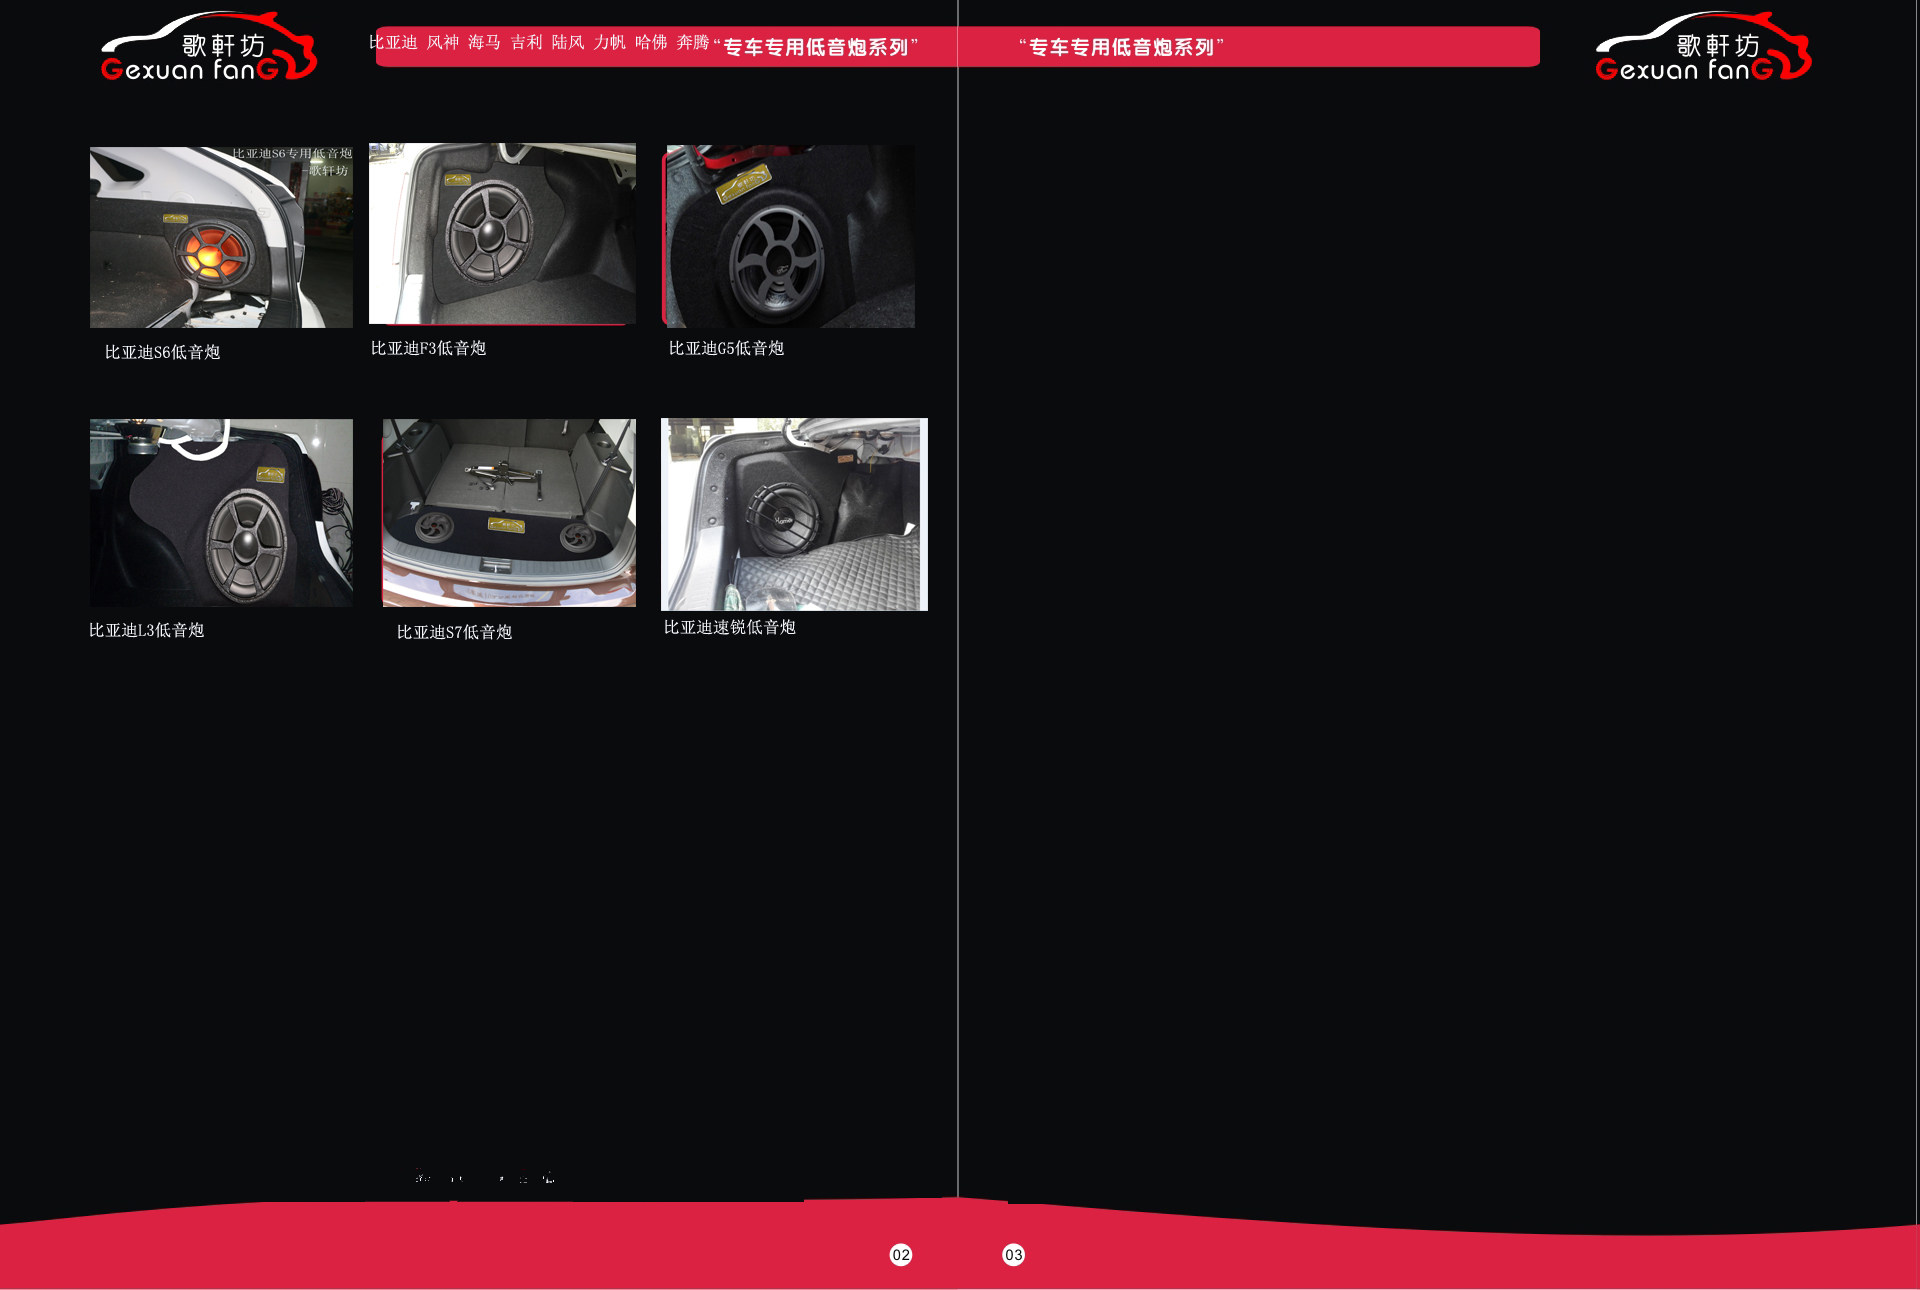Click the Gexuan fang logo on page 03
The height and width of the screenshot is (1290, 1920).
tap(1703, 47)
